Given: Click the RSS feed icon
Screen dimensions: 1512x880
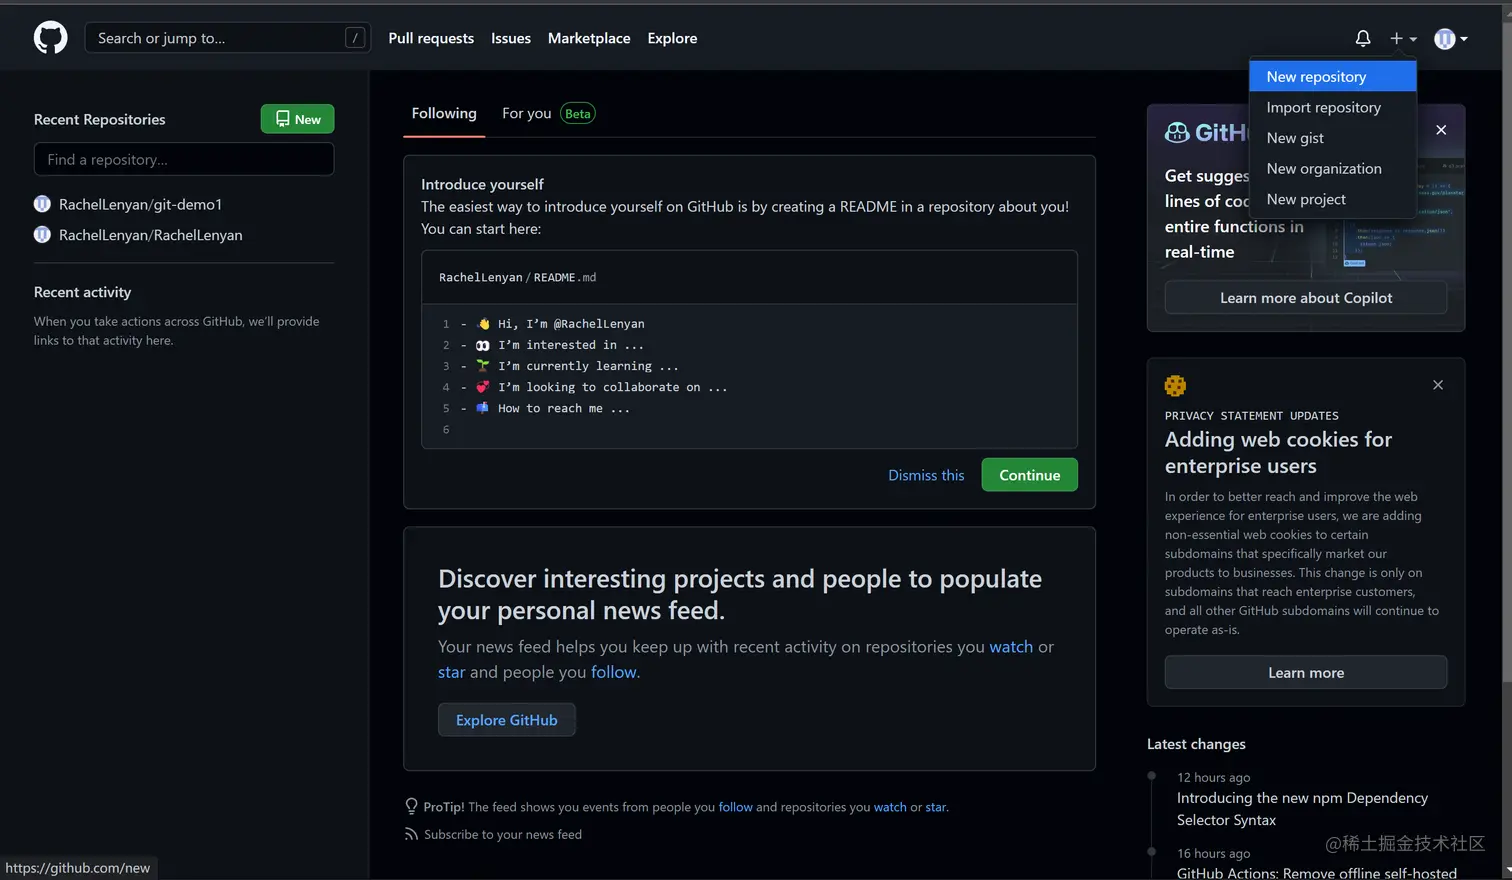Looking at the screenshot, I should 411,834.
